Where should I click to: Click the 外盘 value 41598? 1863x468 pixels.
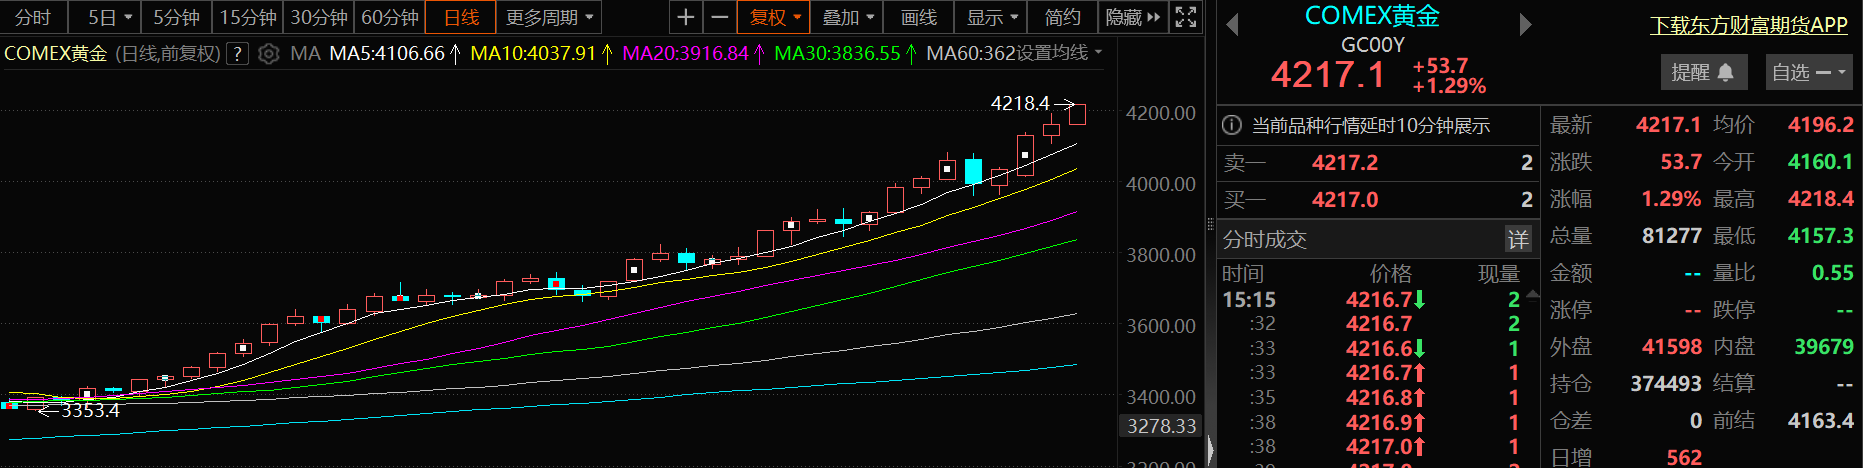pos(1672,347)
